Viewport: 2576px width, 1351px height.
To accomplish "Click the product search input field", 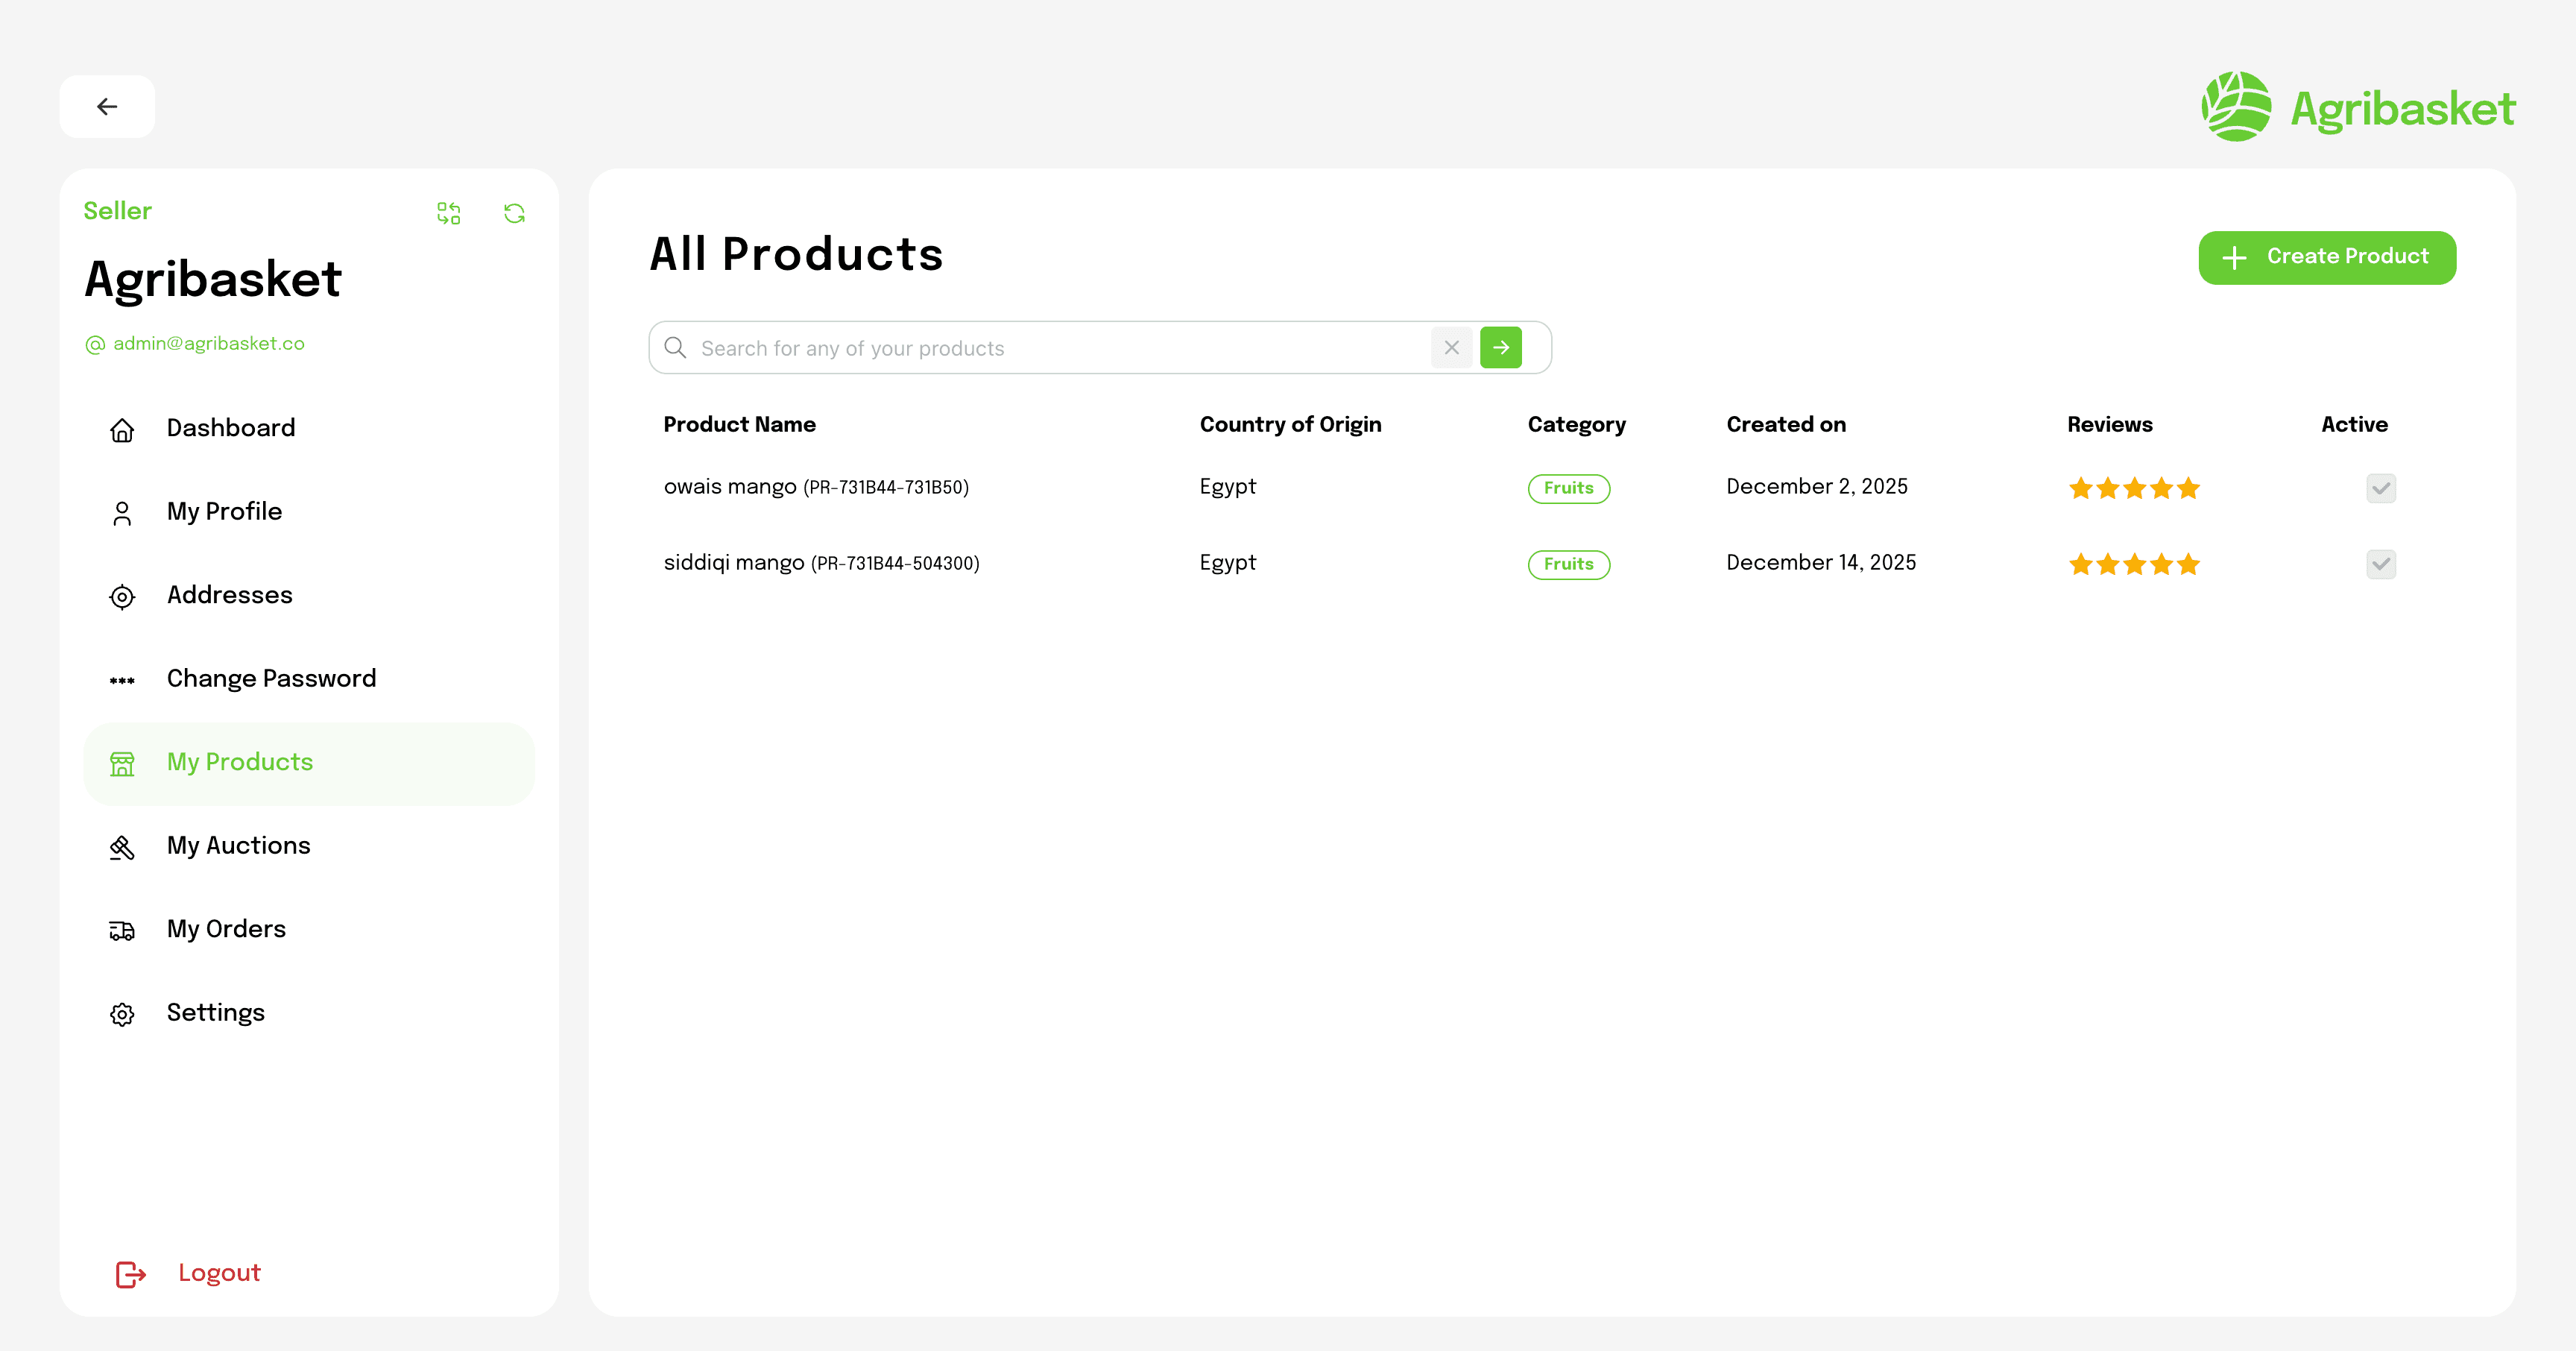I will click(1050, 348).
